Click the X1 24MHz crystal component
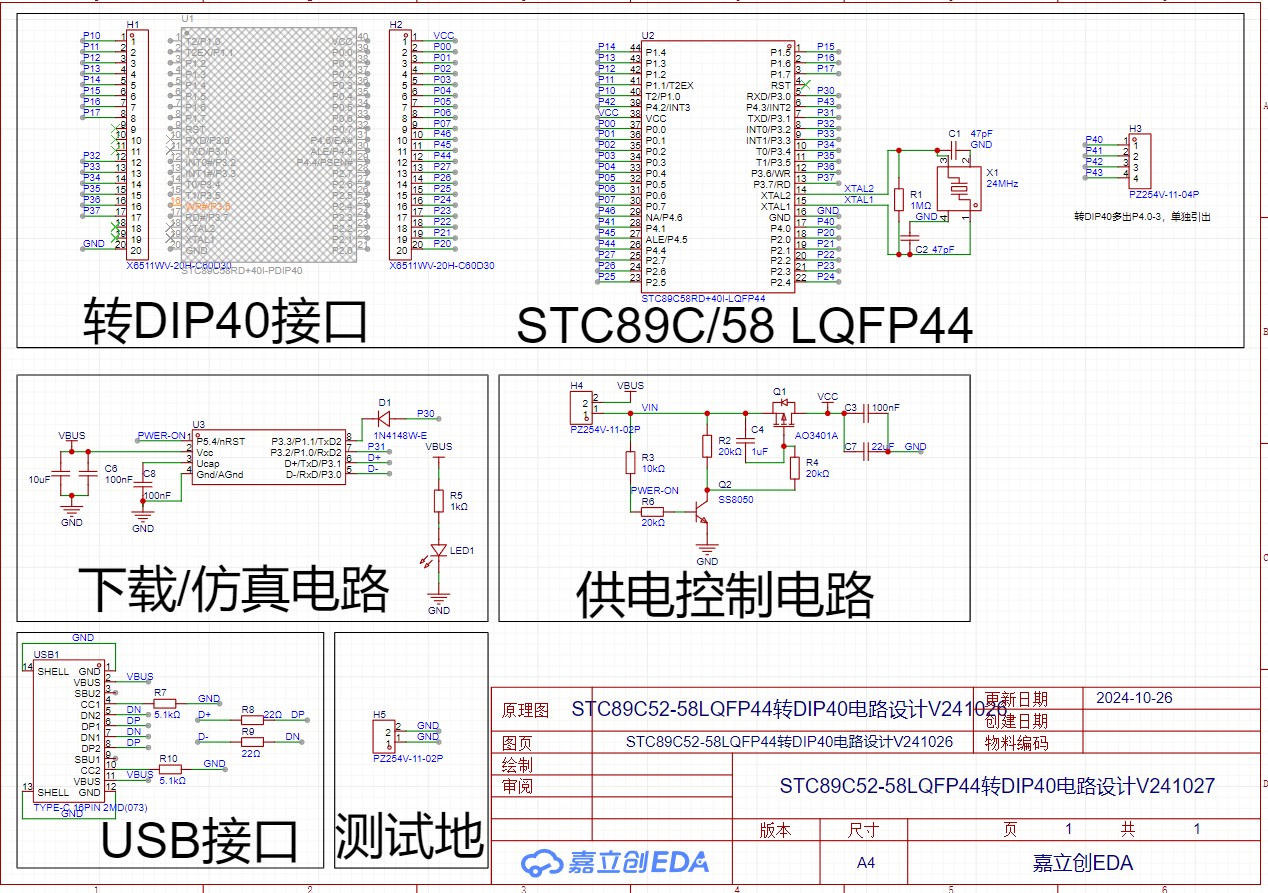1268x893 pixels. click(959, 188)
